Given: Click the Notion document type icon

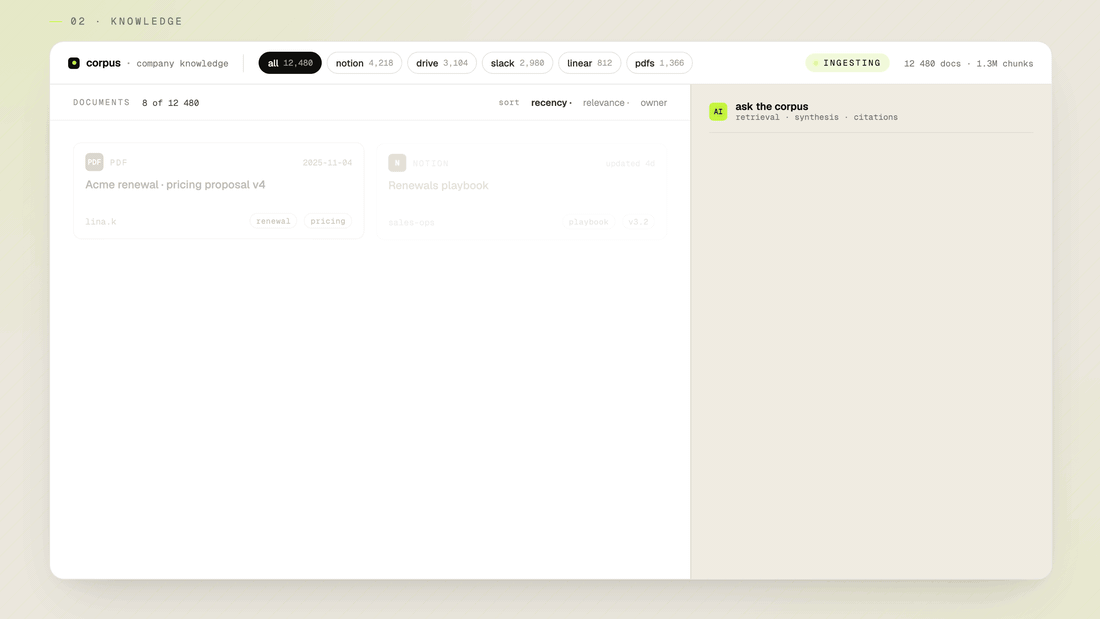Looking at the screenshot, I should [397, 163].
